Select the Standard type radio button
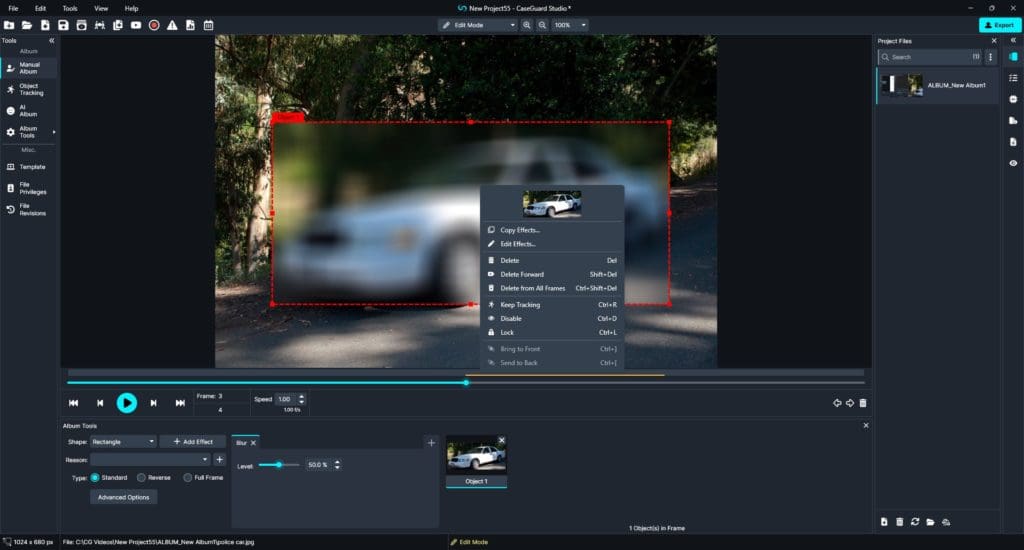The width and height of the screenshot is (1024, 550). 95,477
